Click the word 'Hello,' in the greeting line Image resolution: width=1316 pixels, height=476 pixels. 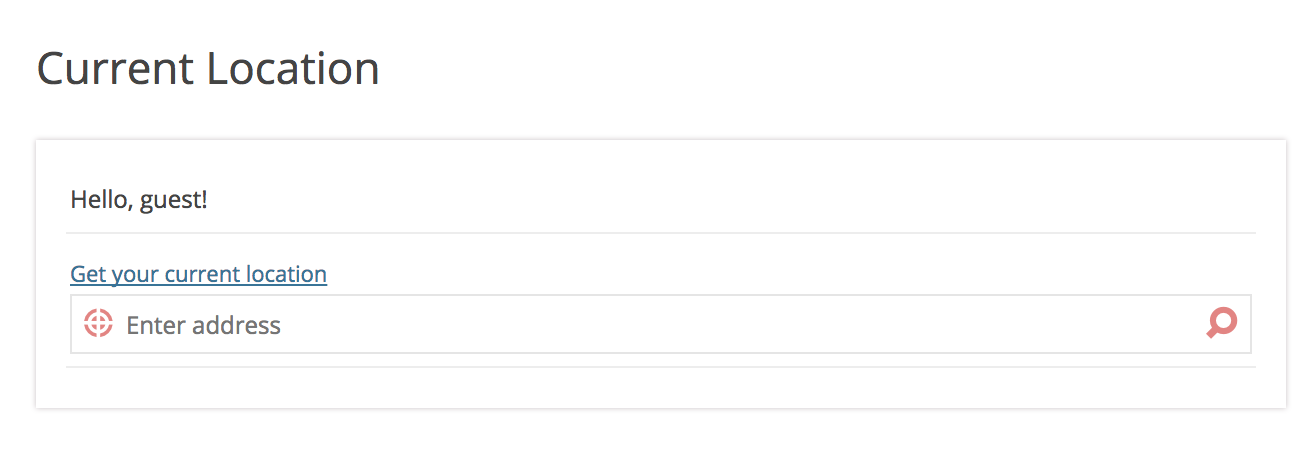(x=102, y=200)
